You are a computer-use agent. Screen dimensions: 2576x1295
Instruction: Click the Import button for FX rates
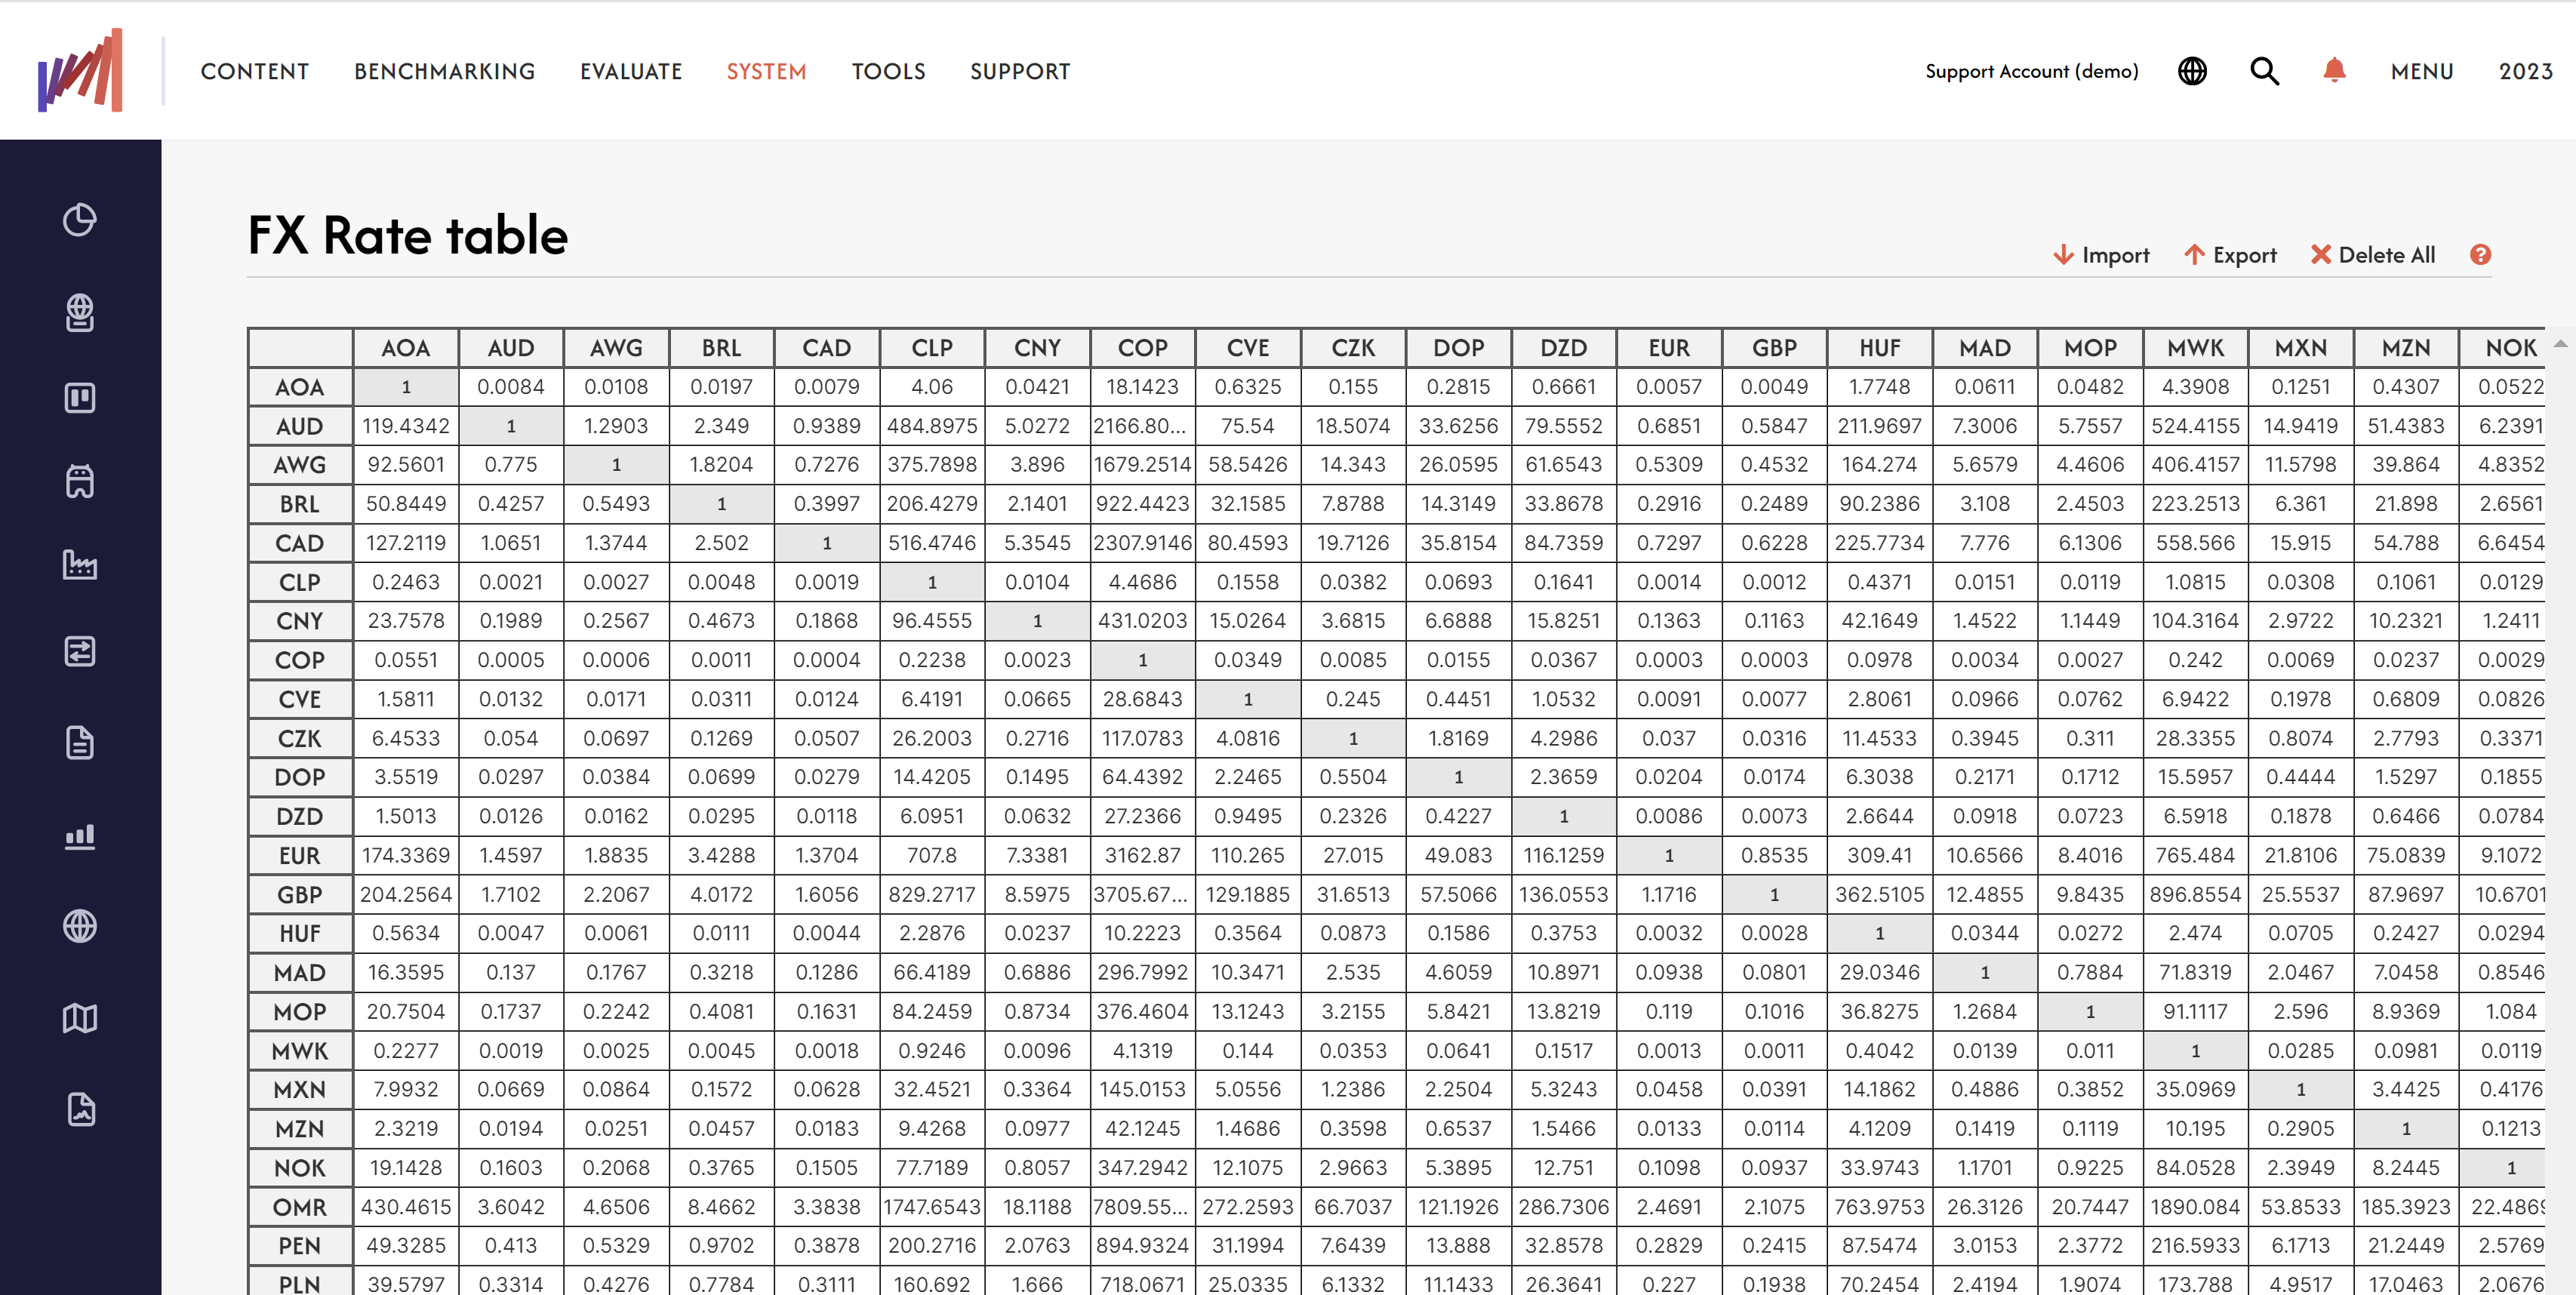[x=2099, y=254]
